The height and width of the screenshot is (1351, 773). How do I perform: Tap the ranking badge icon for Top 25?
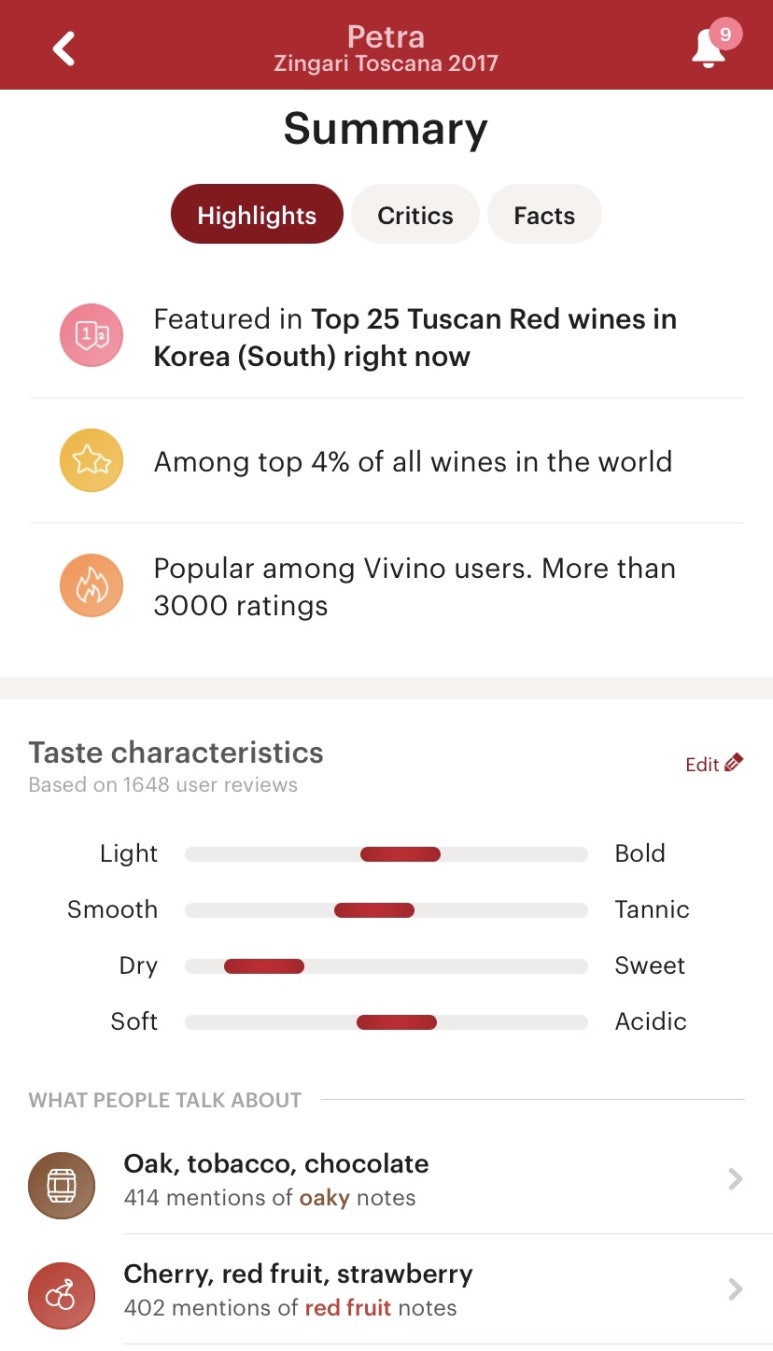91,337
